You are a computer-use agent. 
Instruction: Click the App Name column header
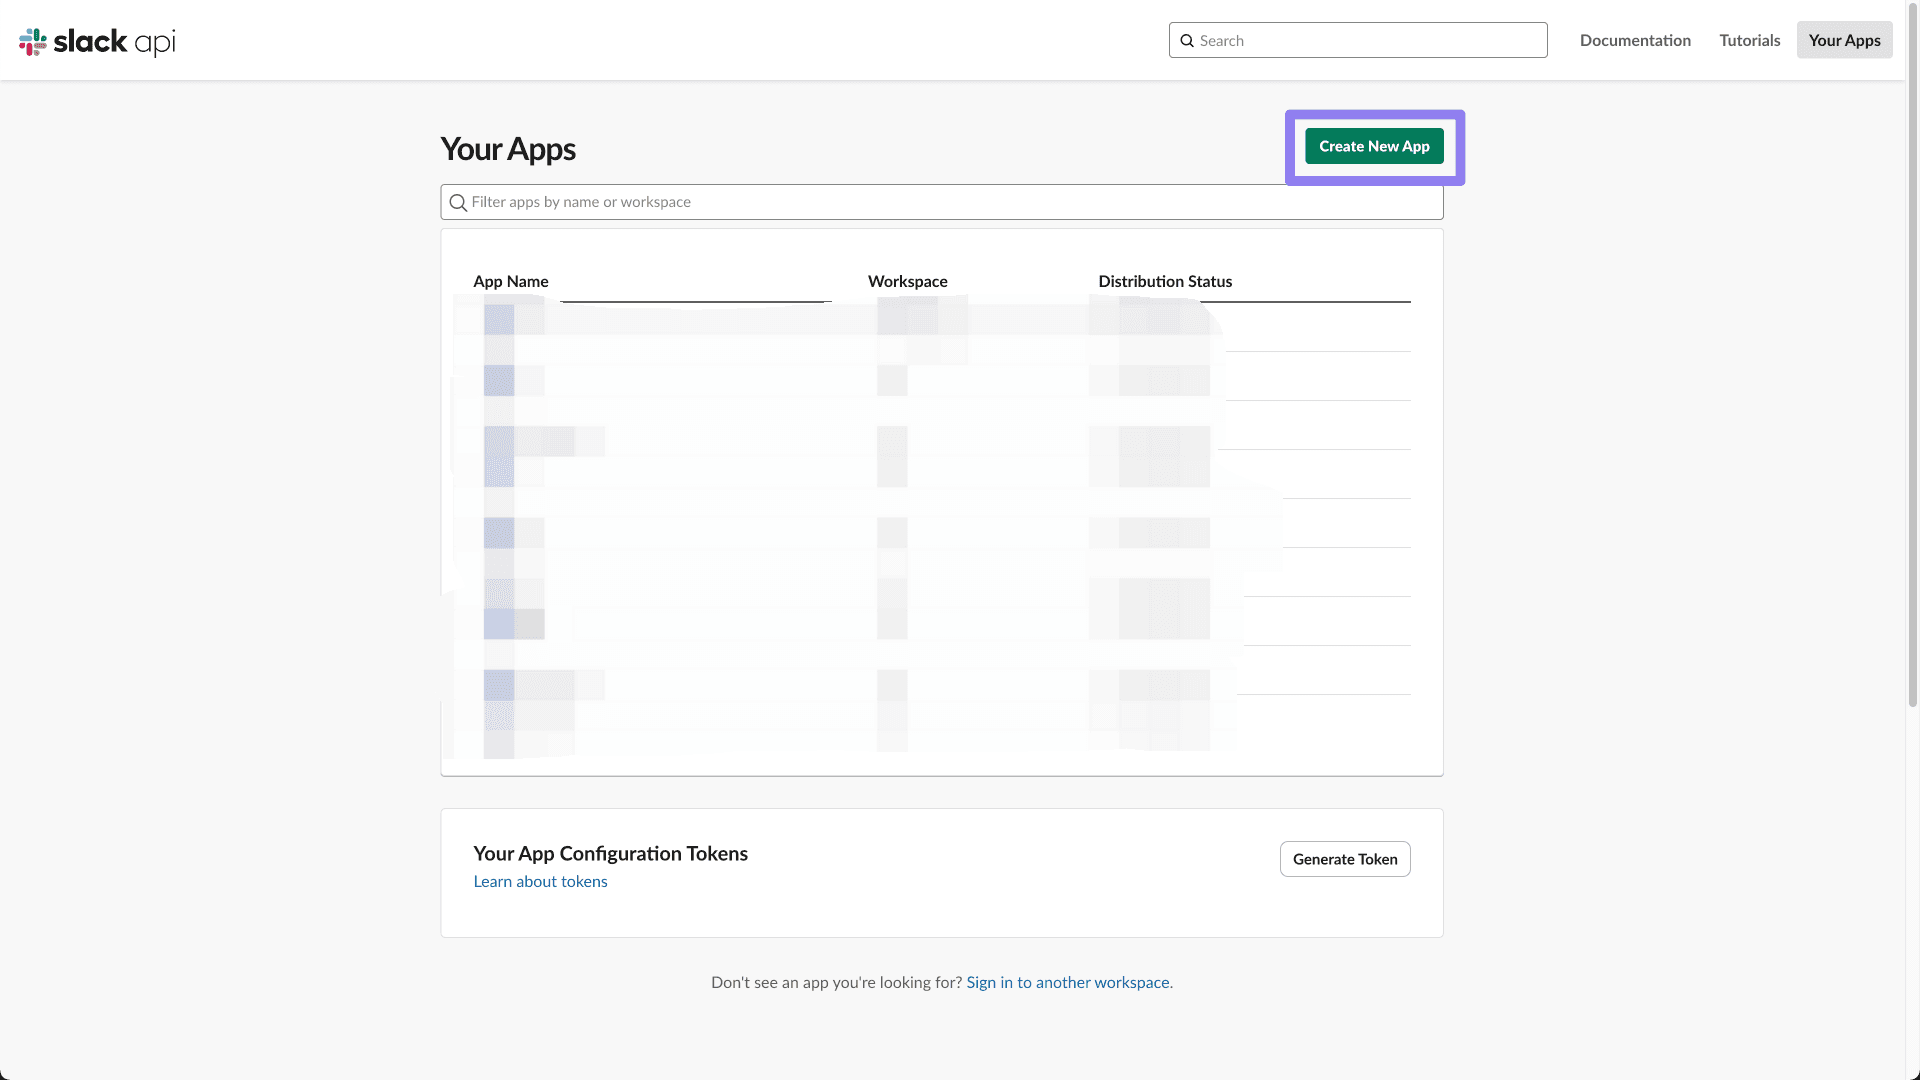coord(511,281)
